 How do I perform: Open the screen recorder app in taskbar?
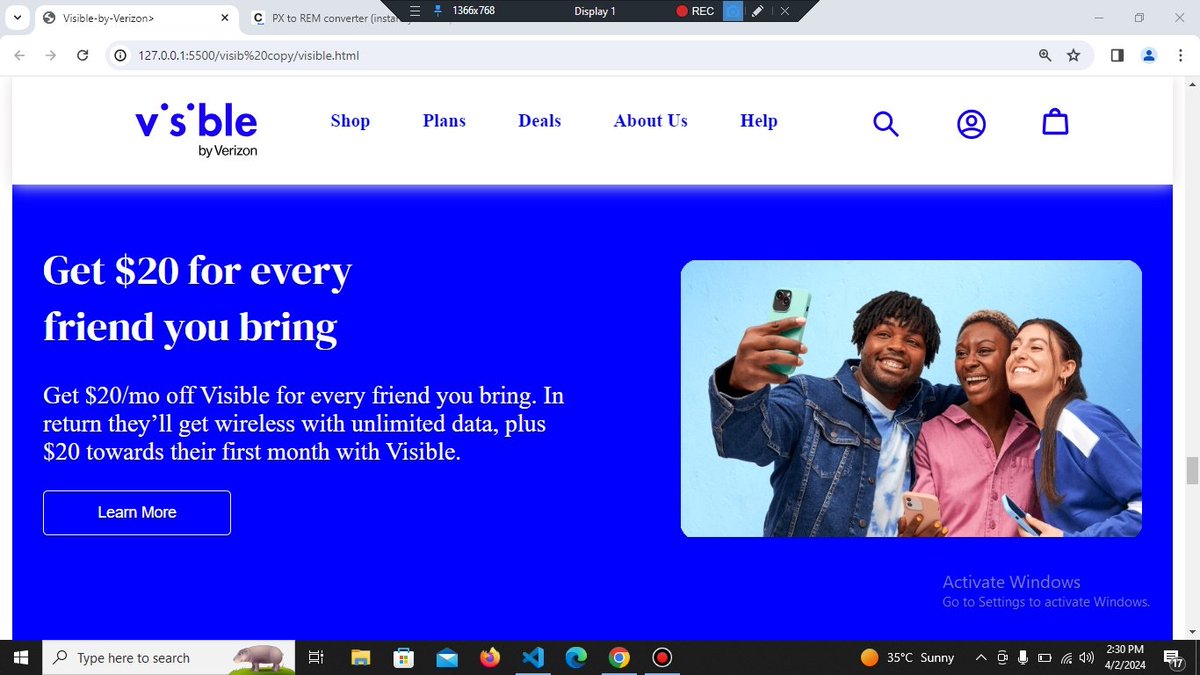coord(662,657)
